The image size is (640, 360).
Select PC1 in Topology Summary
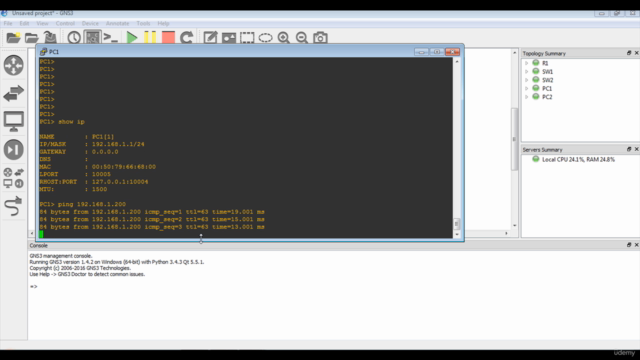coord(547,88)
